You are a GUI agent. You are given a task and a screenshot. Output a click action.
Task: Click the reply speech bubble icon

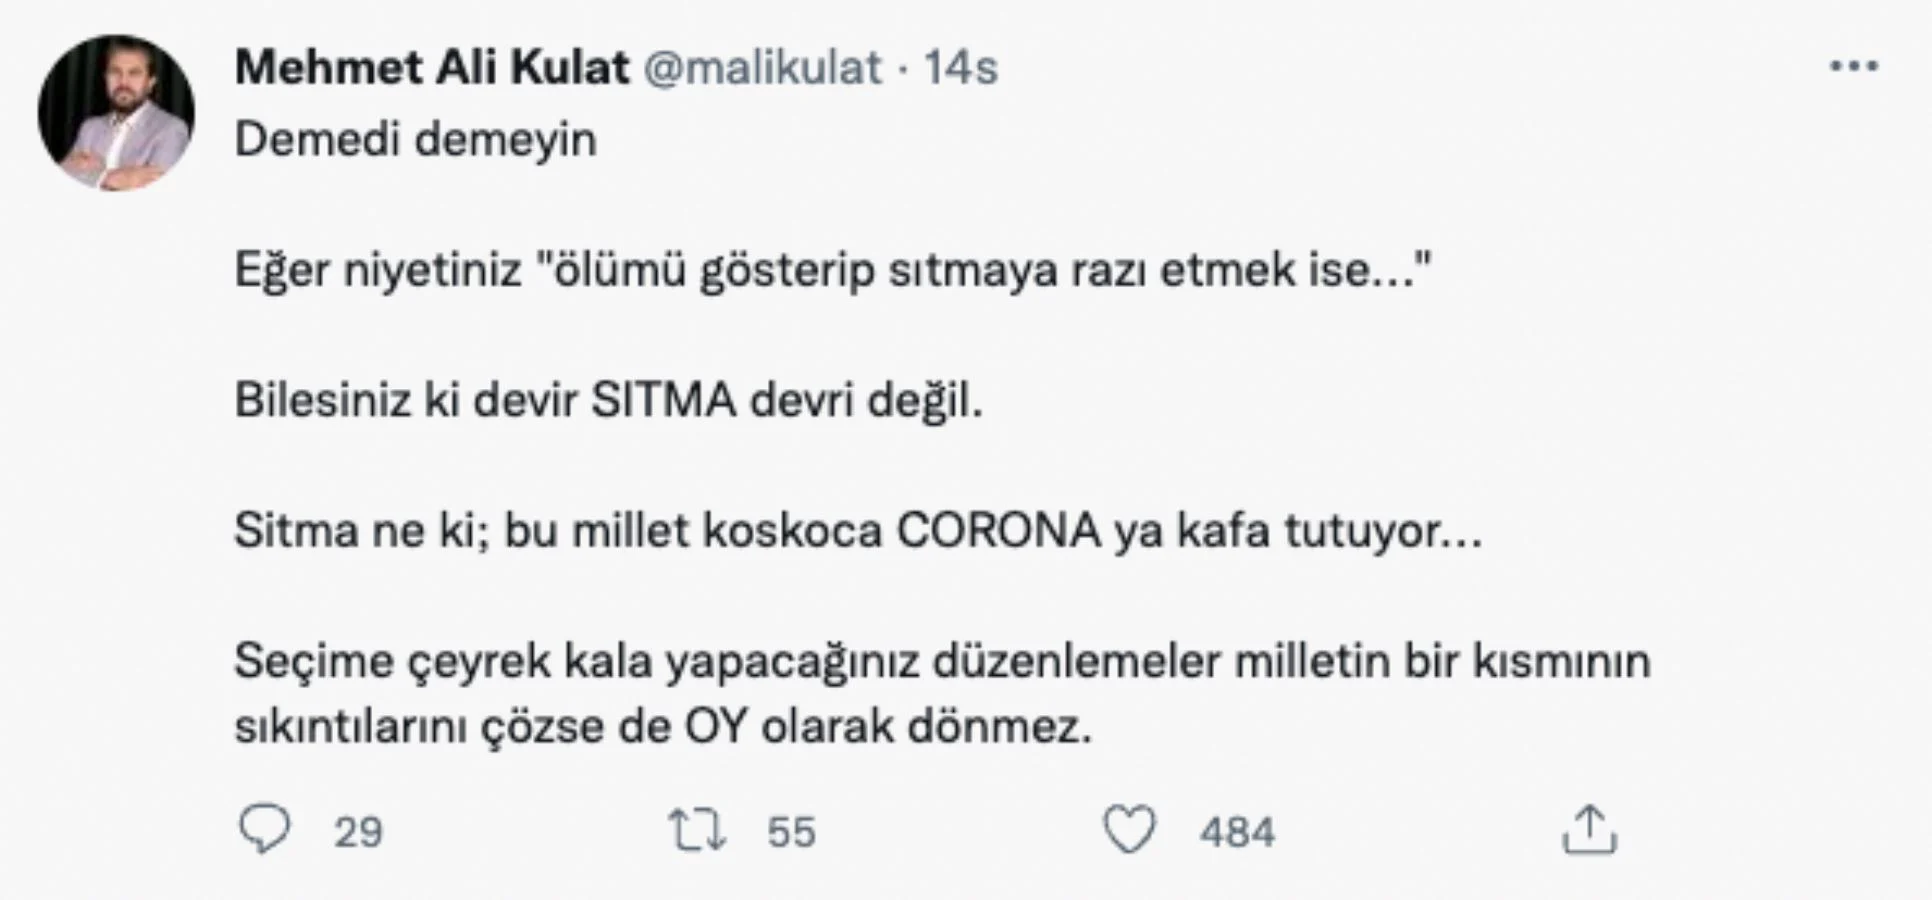(265, 830)
